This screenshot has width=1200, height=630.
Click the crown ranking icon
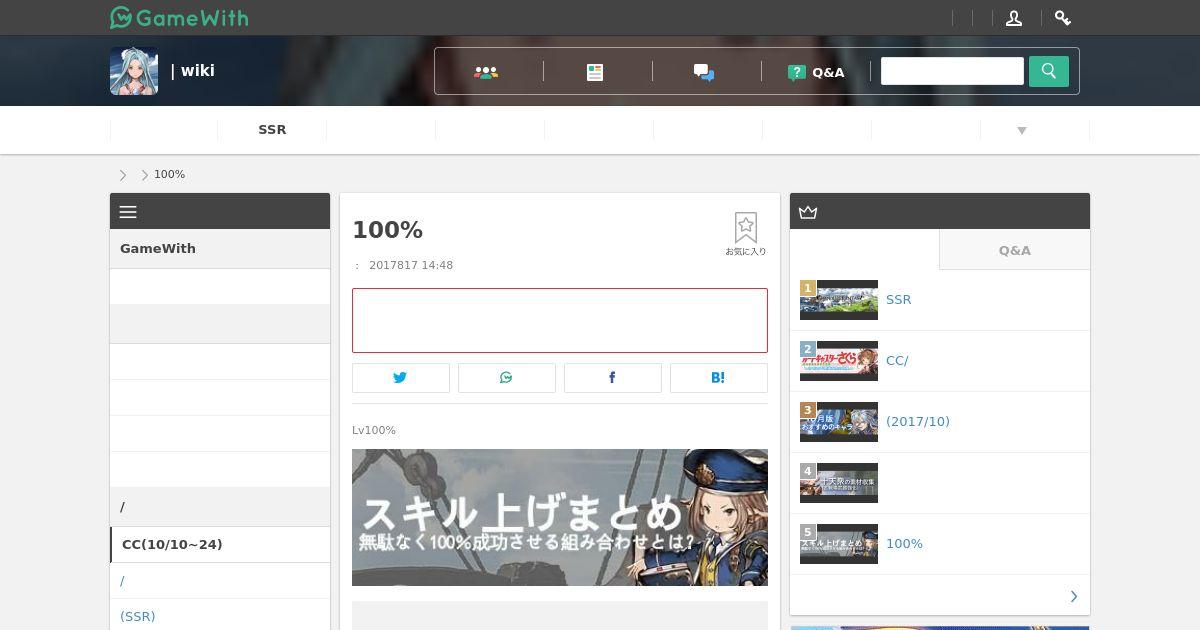pos(808,212)
